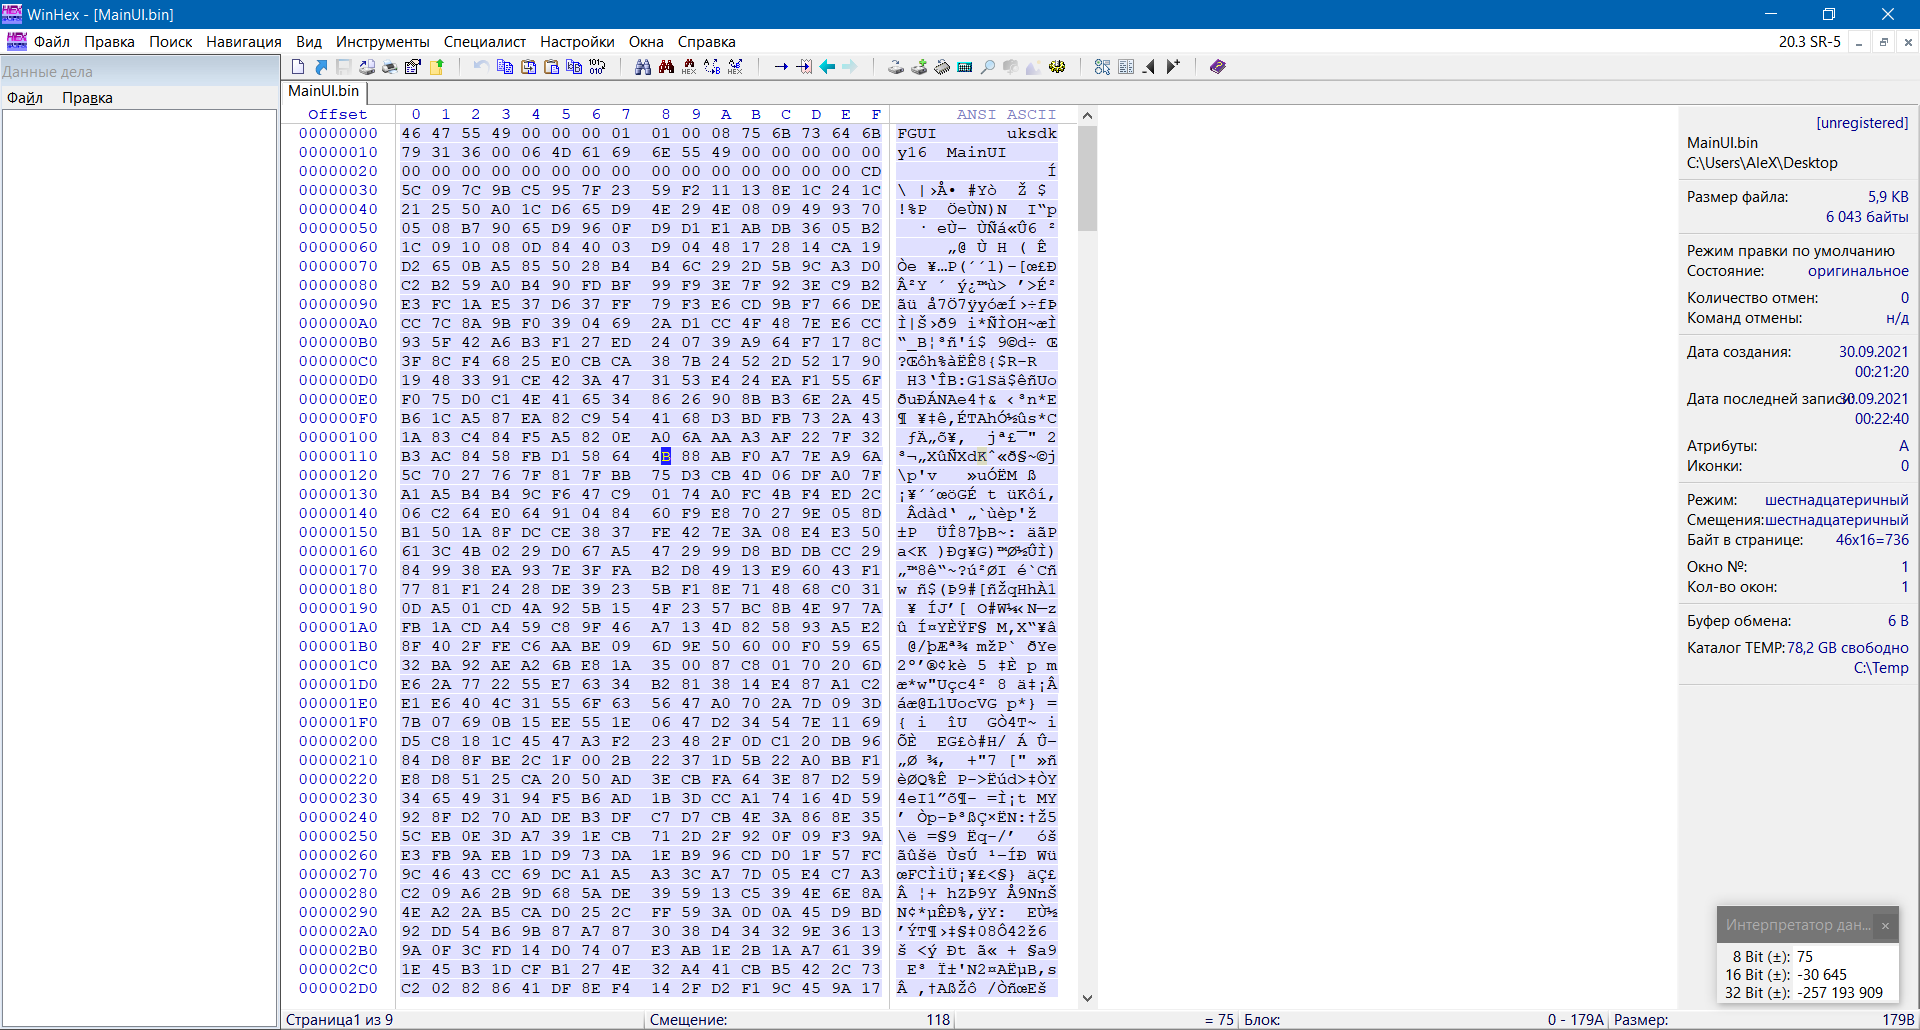The width and height of the screenshot is (1920, 1030).
Task: Click the purple Help book icon
Action: pos(1217,67)
